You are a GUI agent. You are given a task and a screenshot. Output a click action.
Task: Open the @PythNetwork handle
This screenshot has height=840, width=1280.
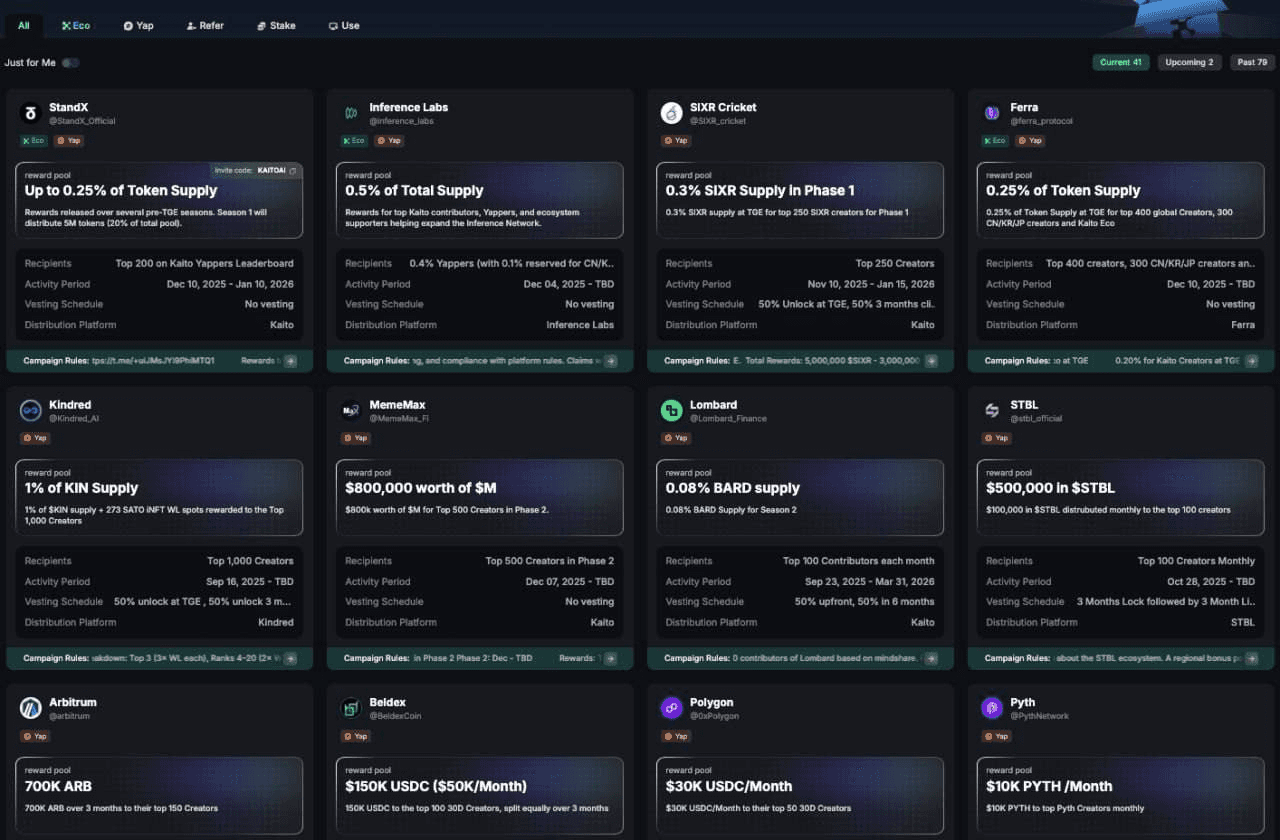click(x=1039, y=716)
